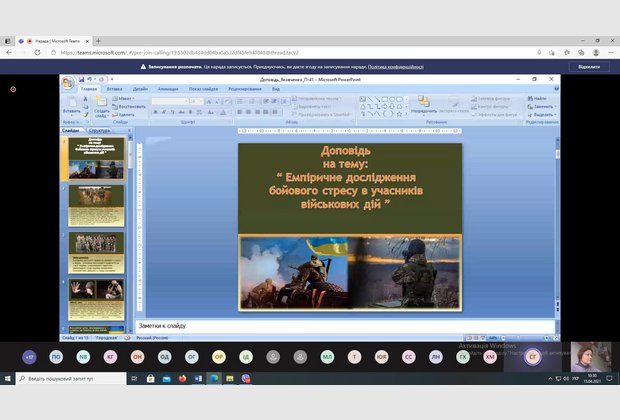The height and width of the screenshot is (420, 620).
Task: Click the OP participant avatar
Action: pos(219,356)
